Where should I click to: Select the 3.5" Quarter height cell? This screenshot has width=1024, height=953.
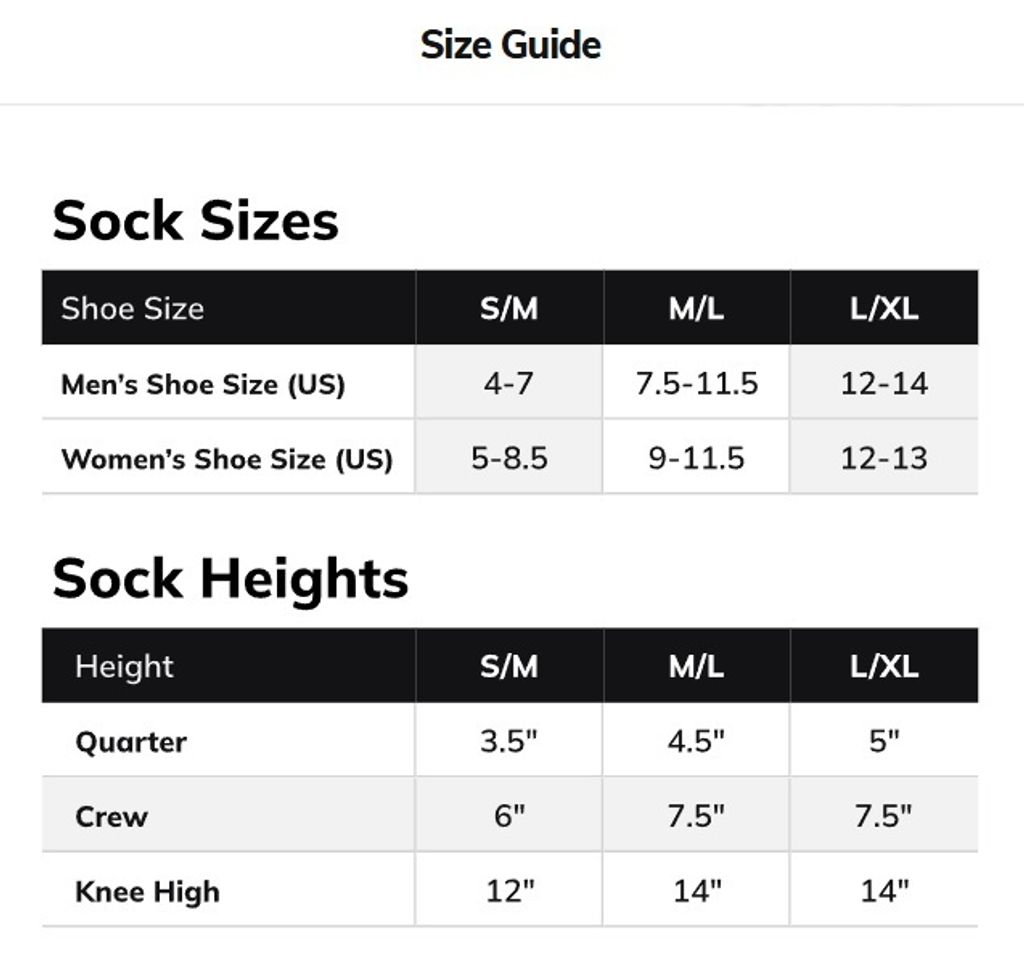pyautogui.click(x=509, y=742)
